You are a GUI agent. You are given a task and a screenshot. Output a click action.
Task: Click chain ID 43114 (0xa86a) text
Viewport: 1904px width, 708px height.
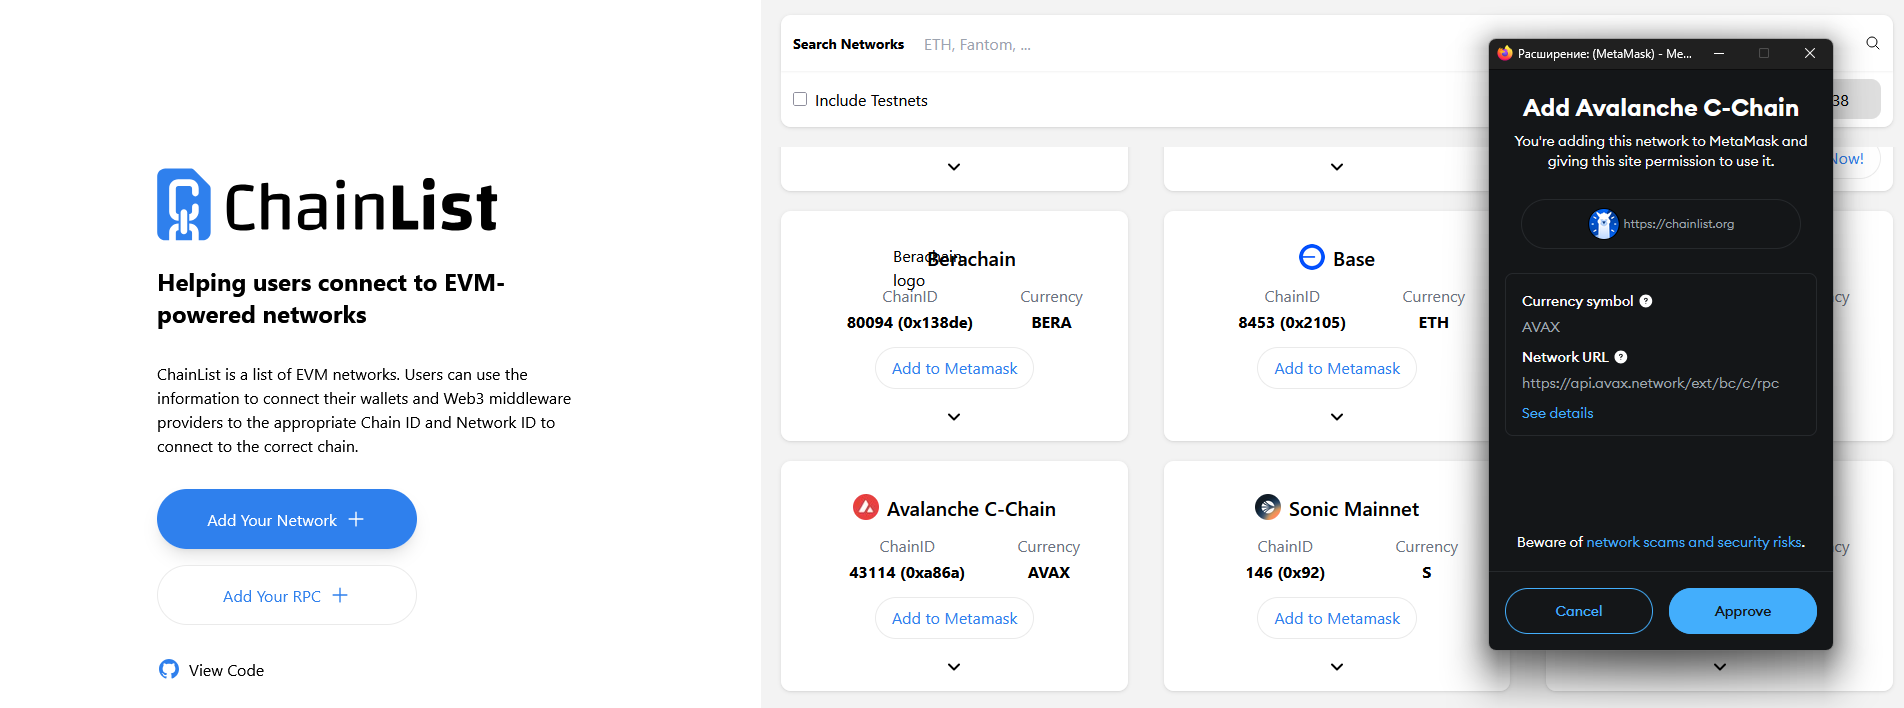(907, 572)
